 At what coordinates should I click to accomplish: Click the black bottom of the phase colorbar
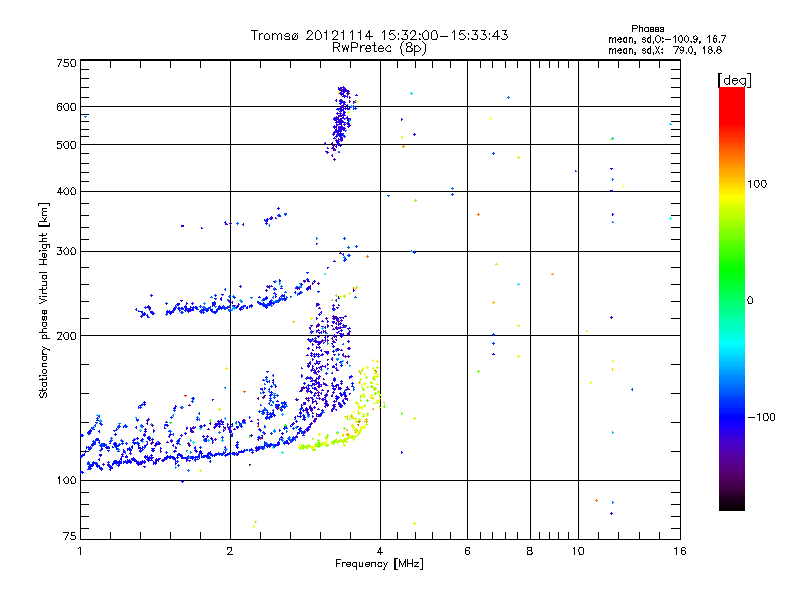click(732, 503)
